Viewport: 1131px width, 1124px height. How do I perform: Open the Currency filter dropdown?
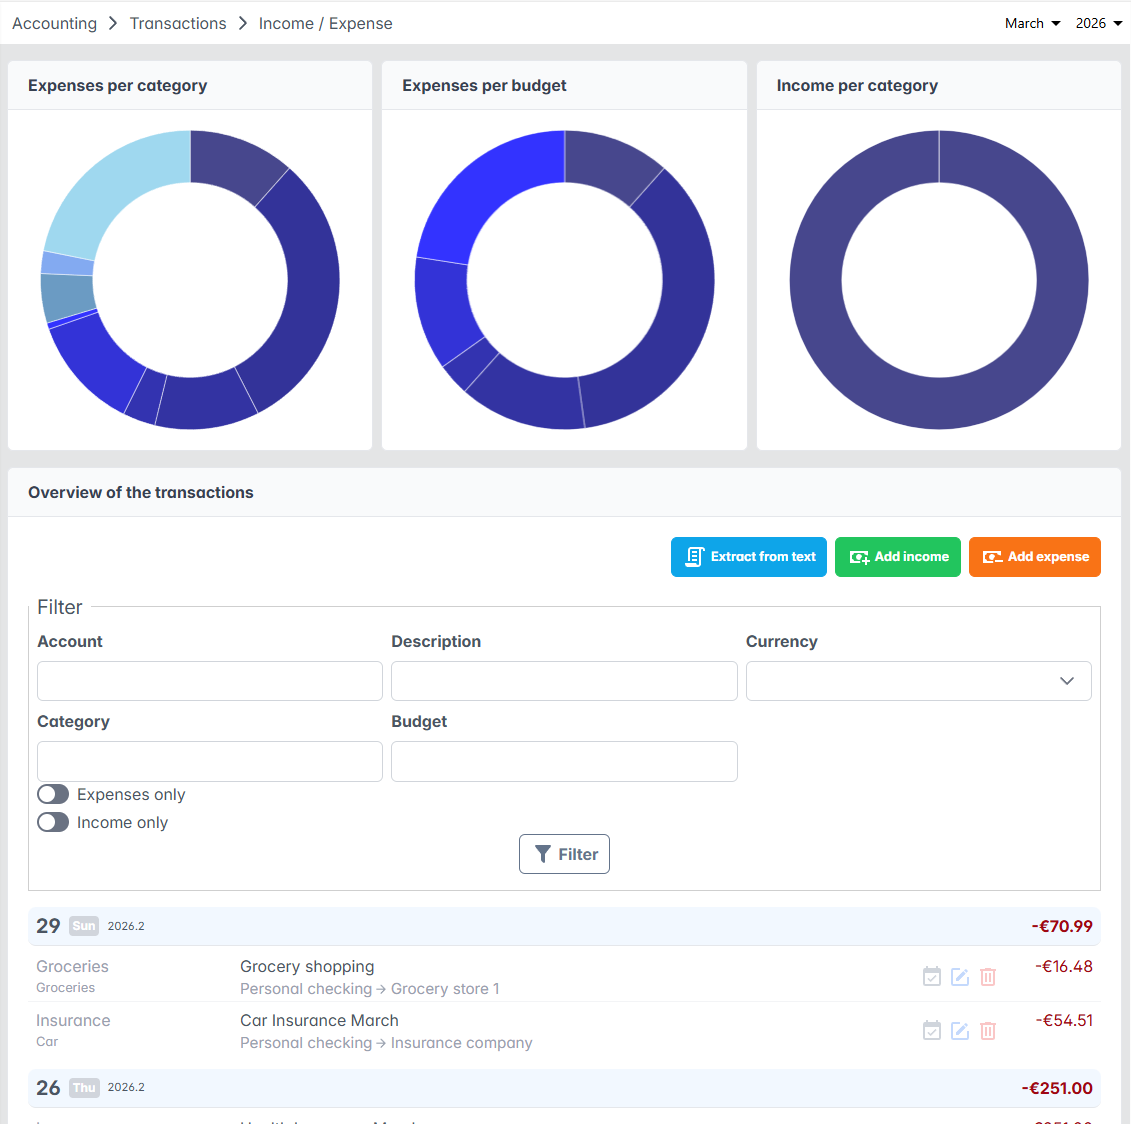tap(918, 681)
